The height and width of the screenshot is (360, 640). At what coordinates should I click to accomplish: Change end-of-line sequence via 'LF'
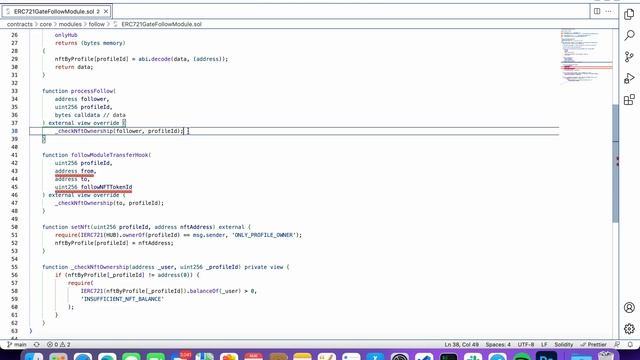coord(544,344)
